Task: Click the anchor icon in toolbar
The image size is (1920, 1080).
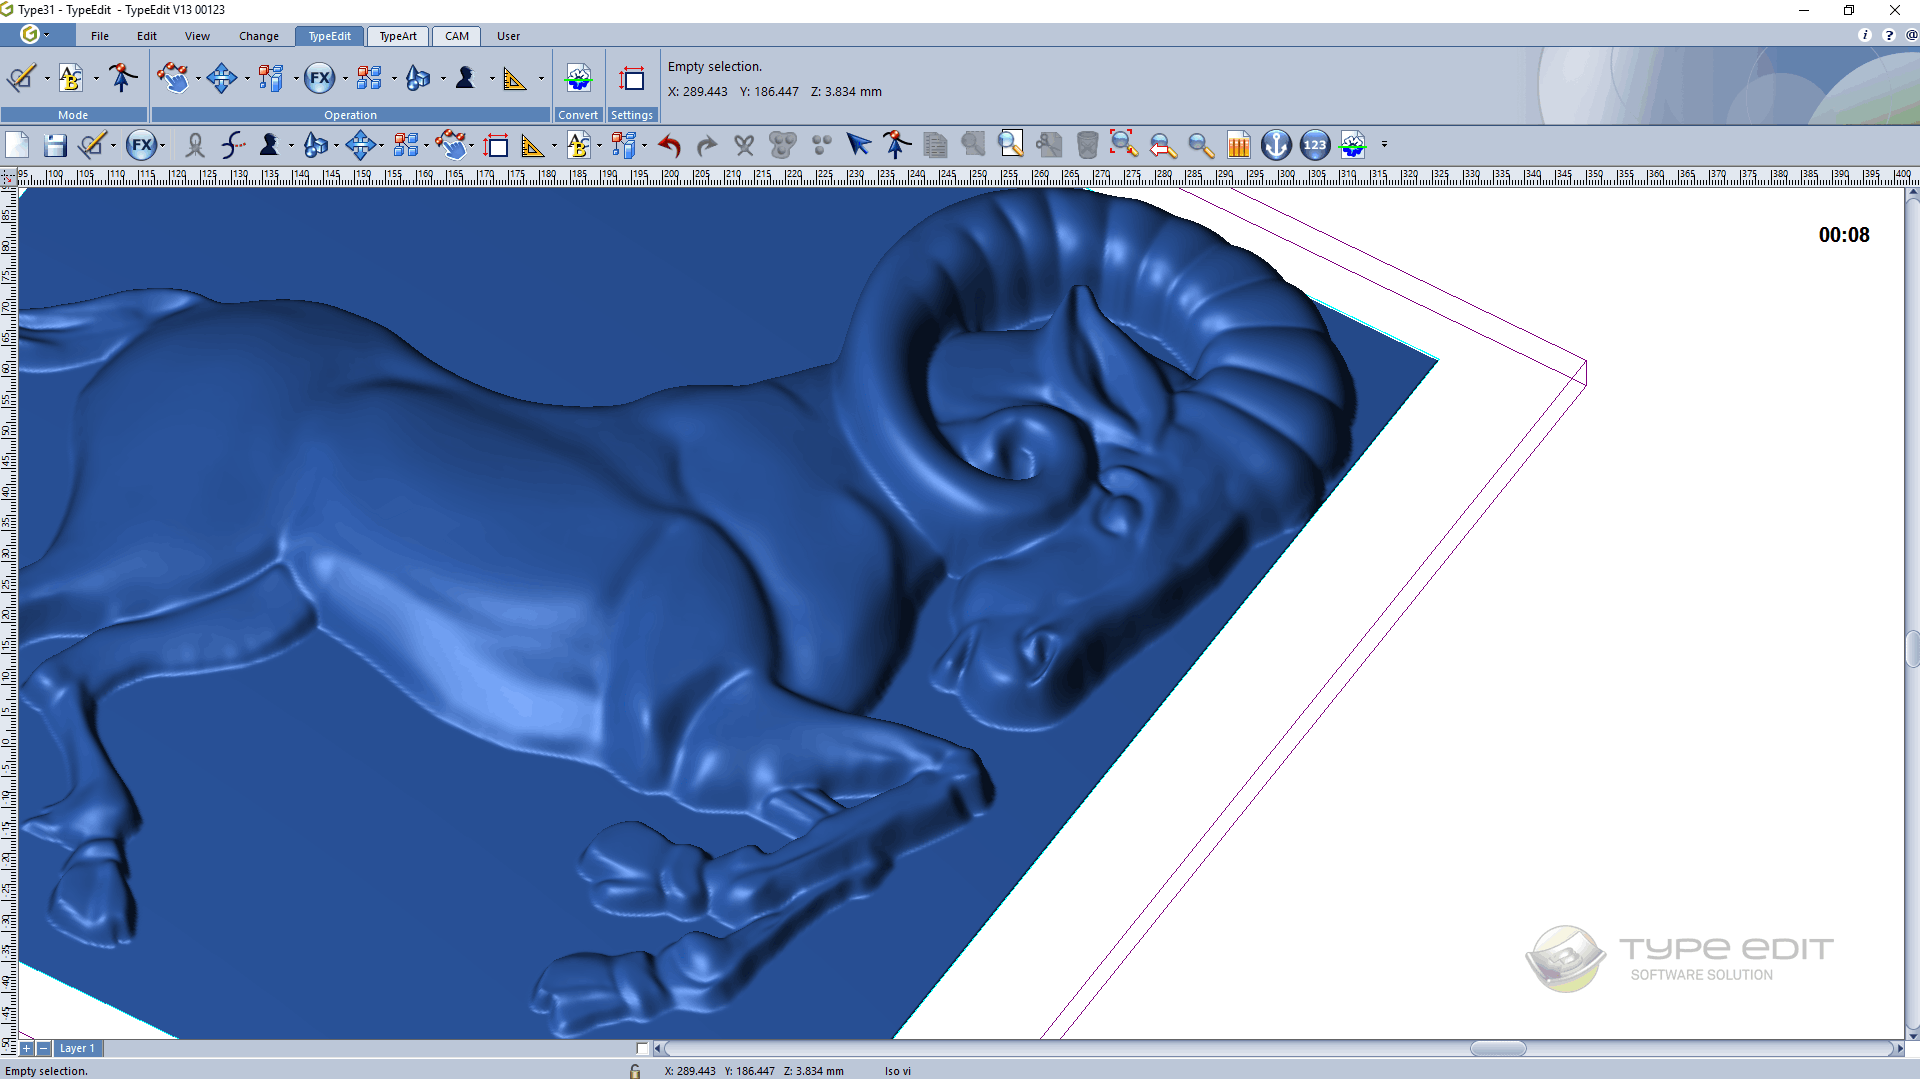Action: [x=1276, y=146]
